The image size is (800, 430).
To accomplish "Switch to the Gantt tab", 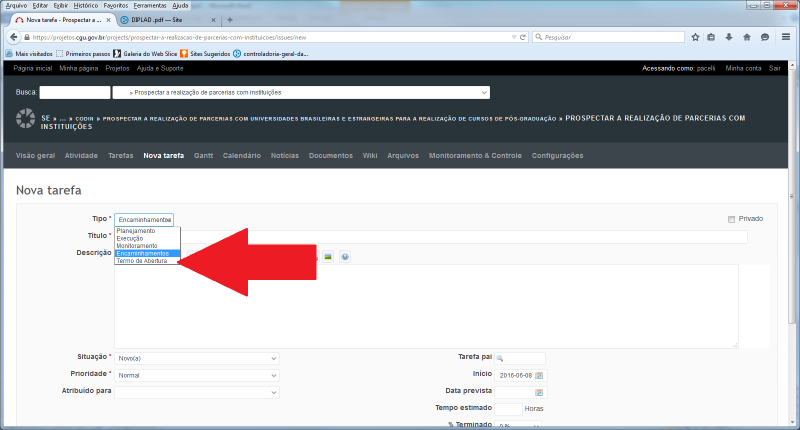I will click(x=203, y=156).
